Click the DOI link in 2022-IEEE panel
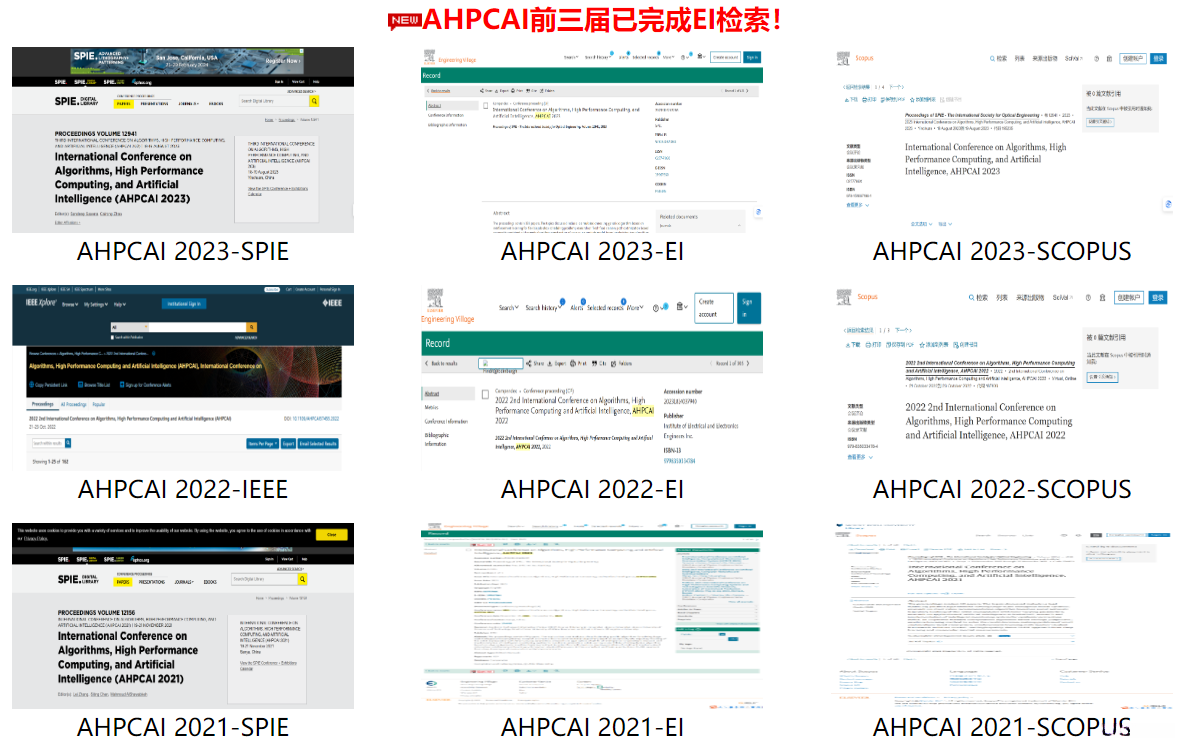1187x745 pixels. 316,419
